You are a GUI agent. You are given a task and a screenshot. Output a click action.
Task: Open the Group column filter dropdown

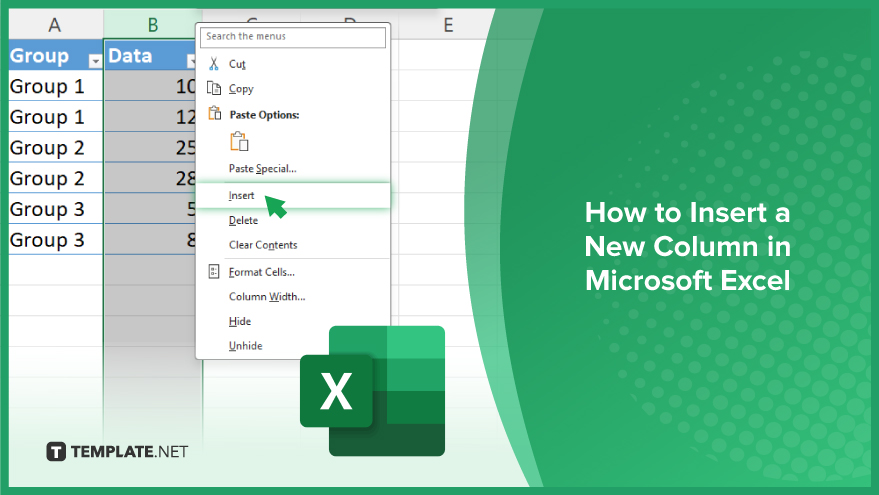point(95,61)
